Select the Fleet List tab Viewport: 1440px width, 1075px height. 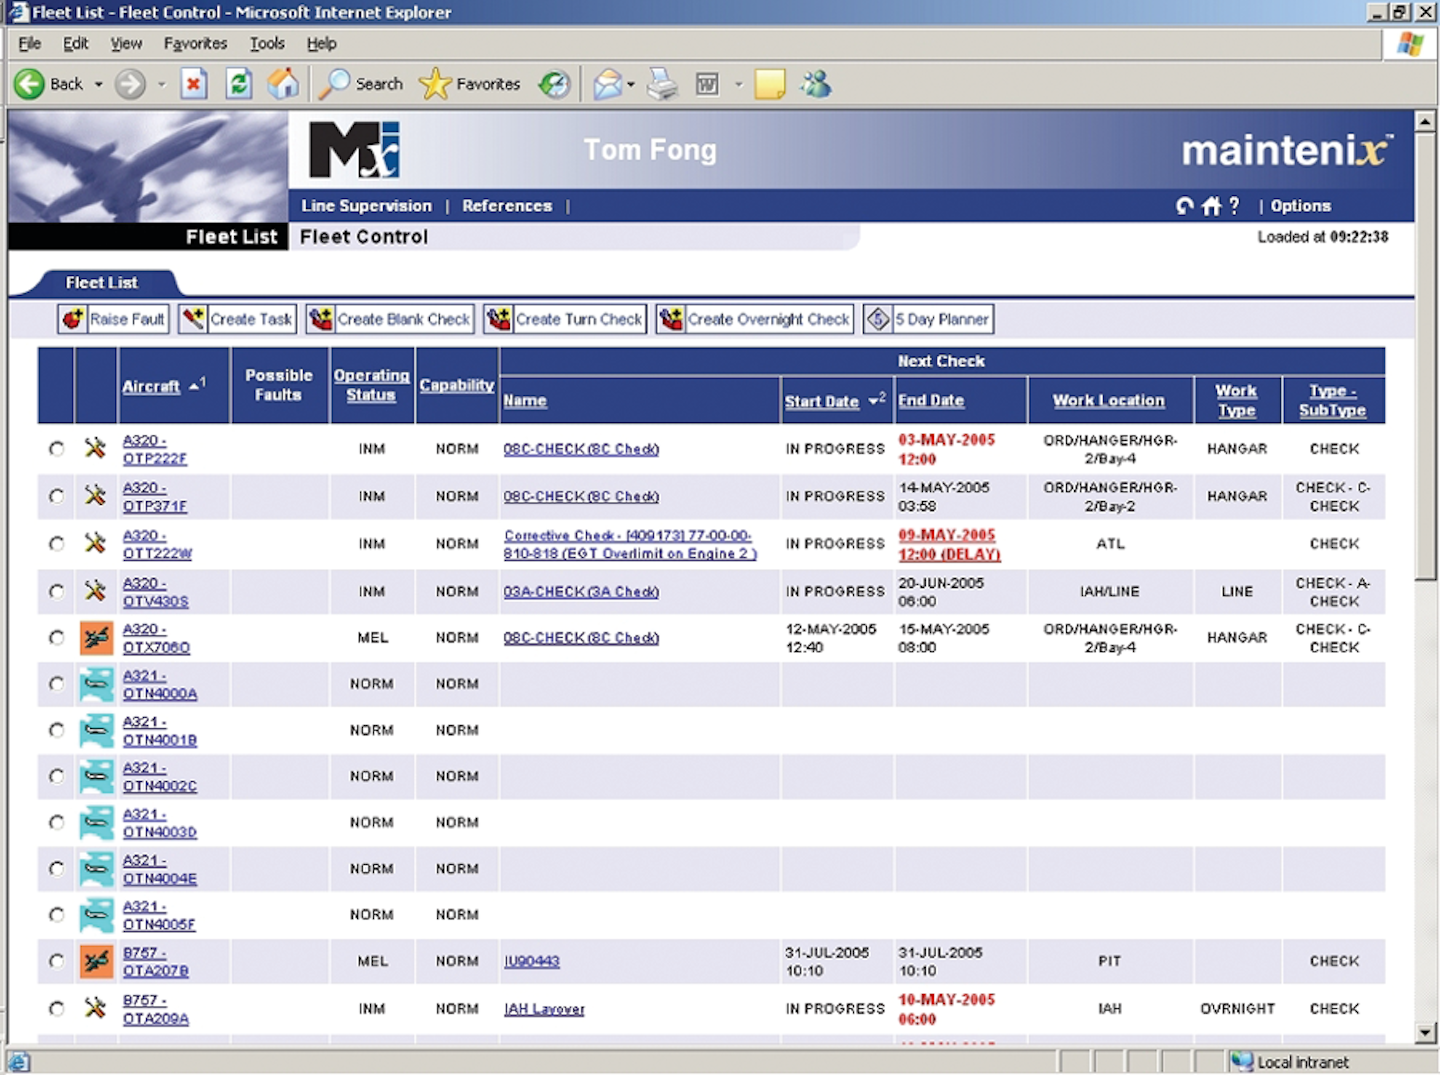(x=101, y=283)
